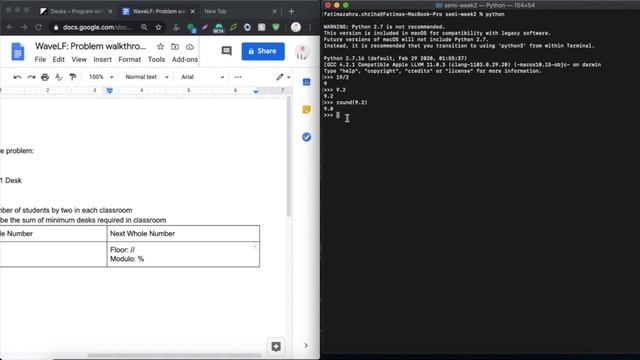The width and height of the screenshot is (640, 360).
Task: Click the green shield extension icon
Action: coord(276,27)
